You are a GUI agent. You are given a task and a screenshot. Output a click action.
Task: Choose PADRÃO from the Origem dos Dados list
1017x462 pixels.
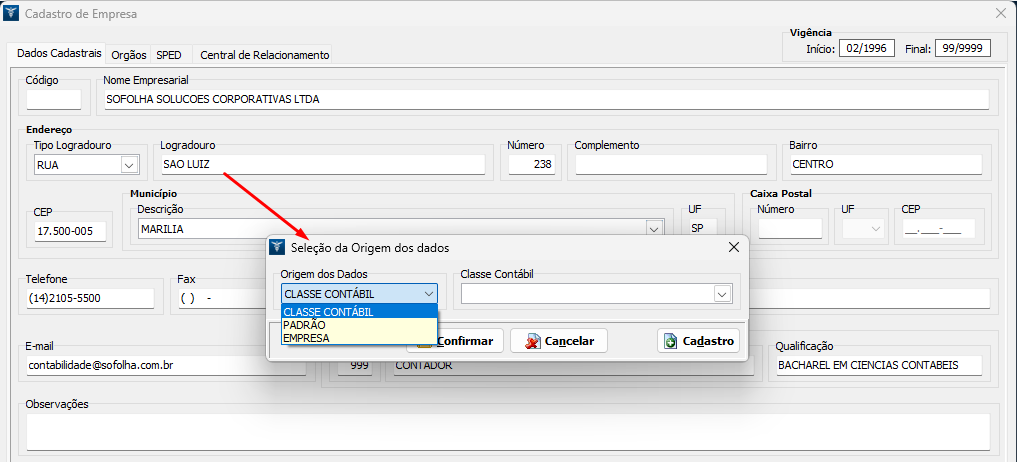pyautogui.click(x=304, y=325)
